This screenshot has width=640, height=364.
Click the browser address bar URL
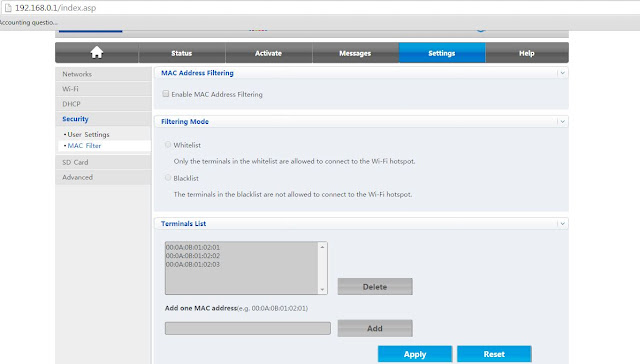[56, 8]
